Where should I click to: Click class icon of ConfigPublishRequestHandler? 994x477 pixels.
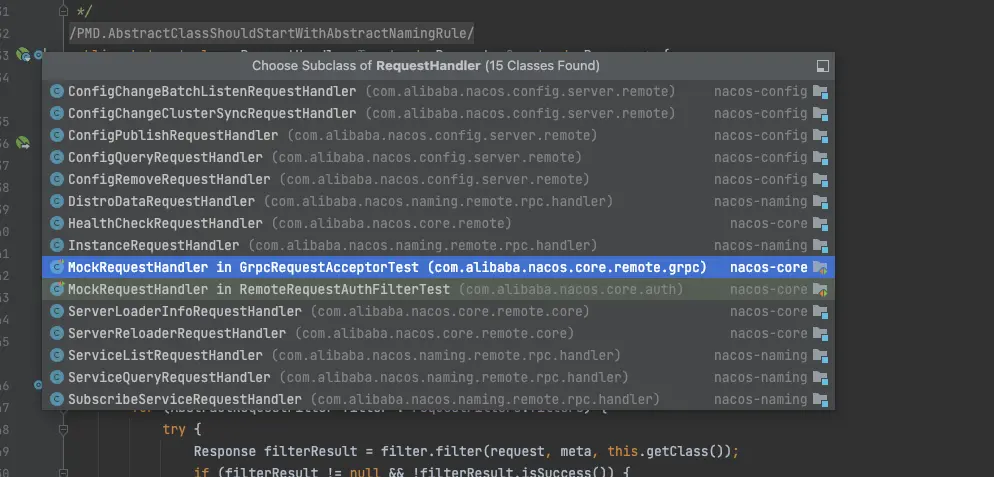coord(57,135)
